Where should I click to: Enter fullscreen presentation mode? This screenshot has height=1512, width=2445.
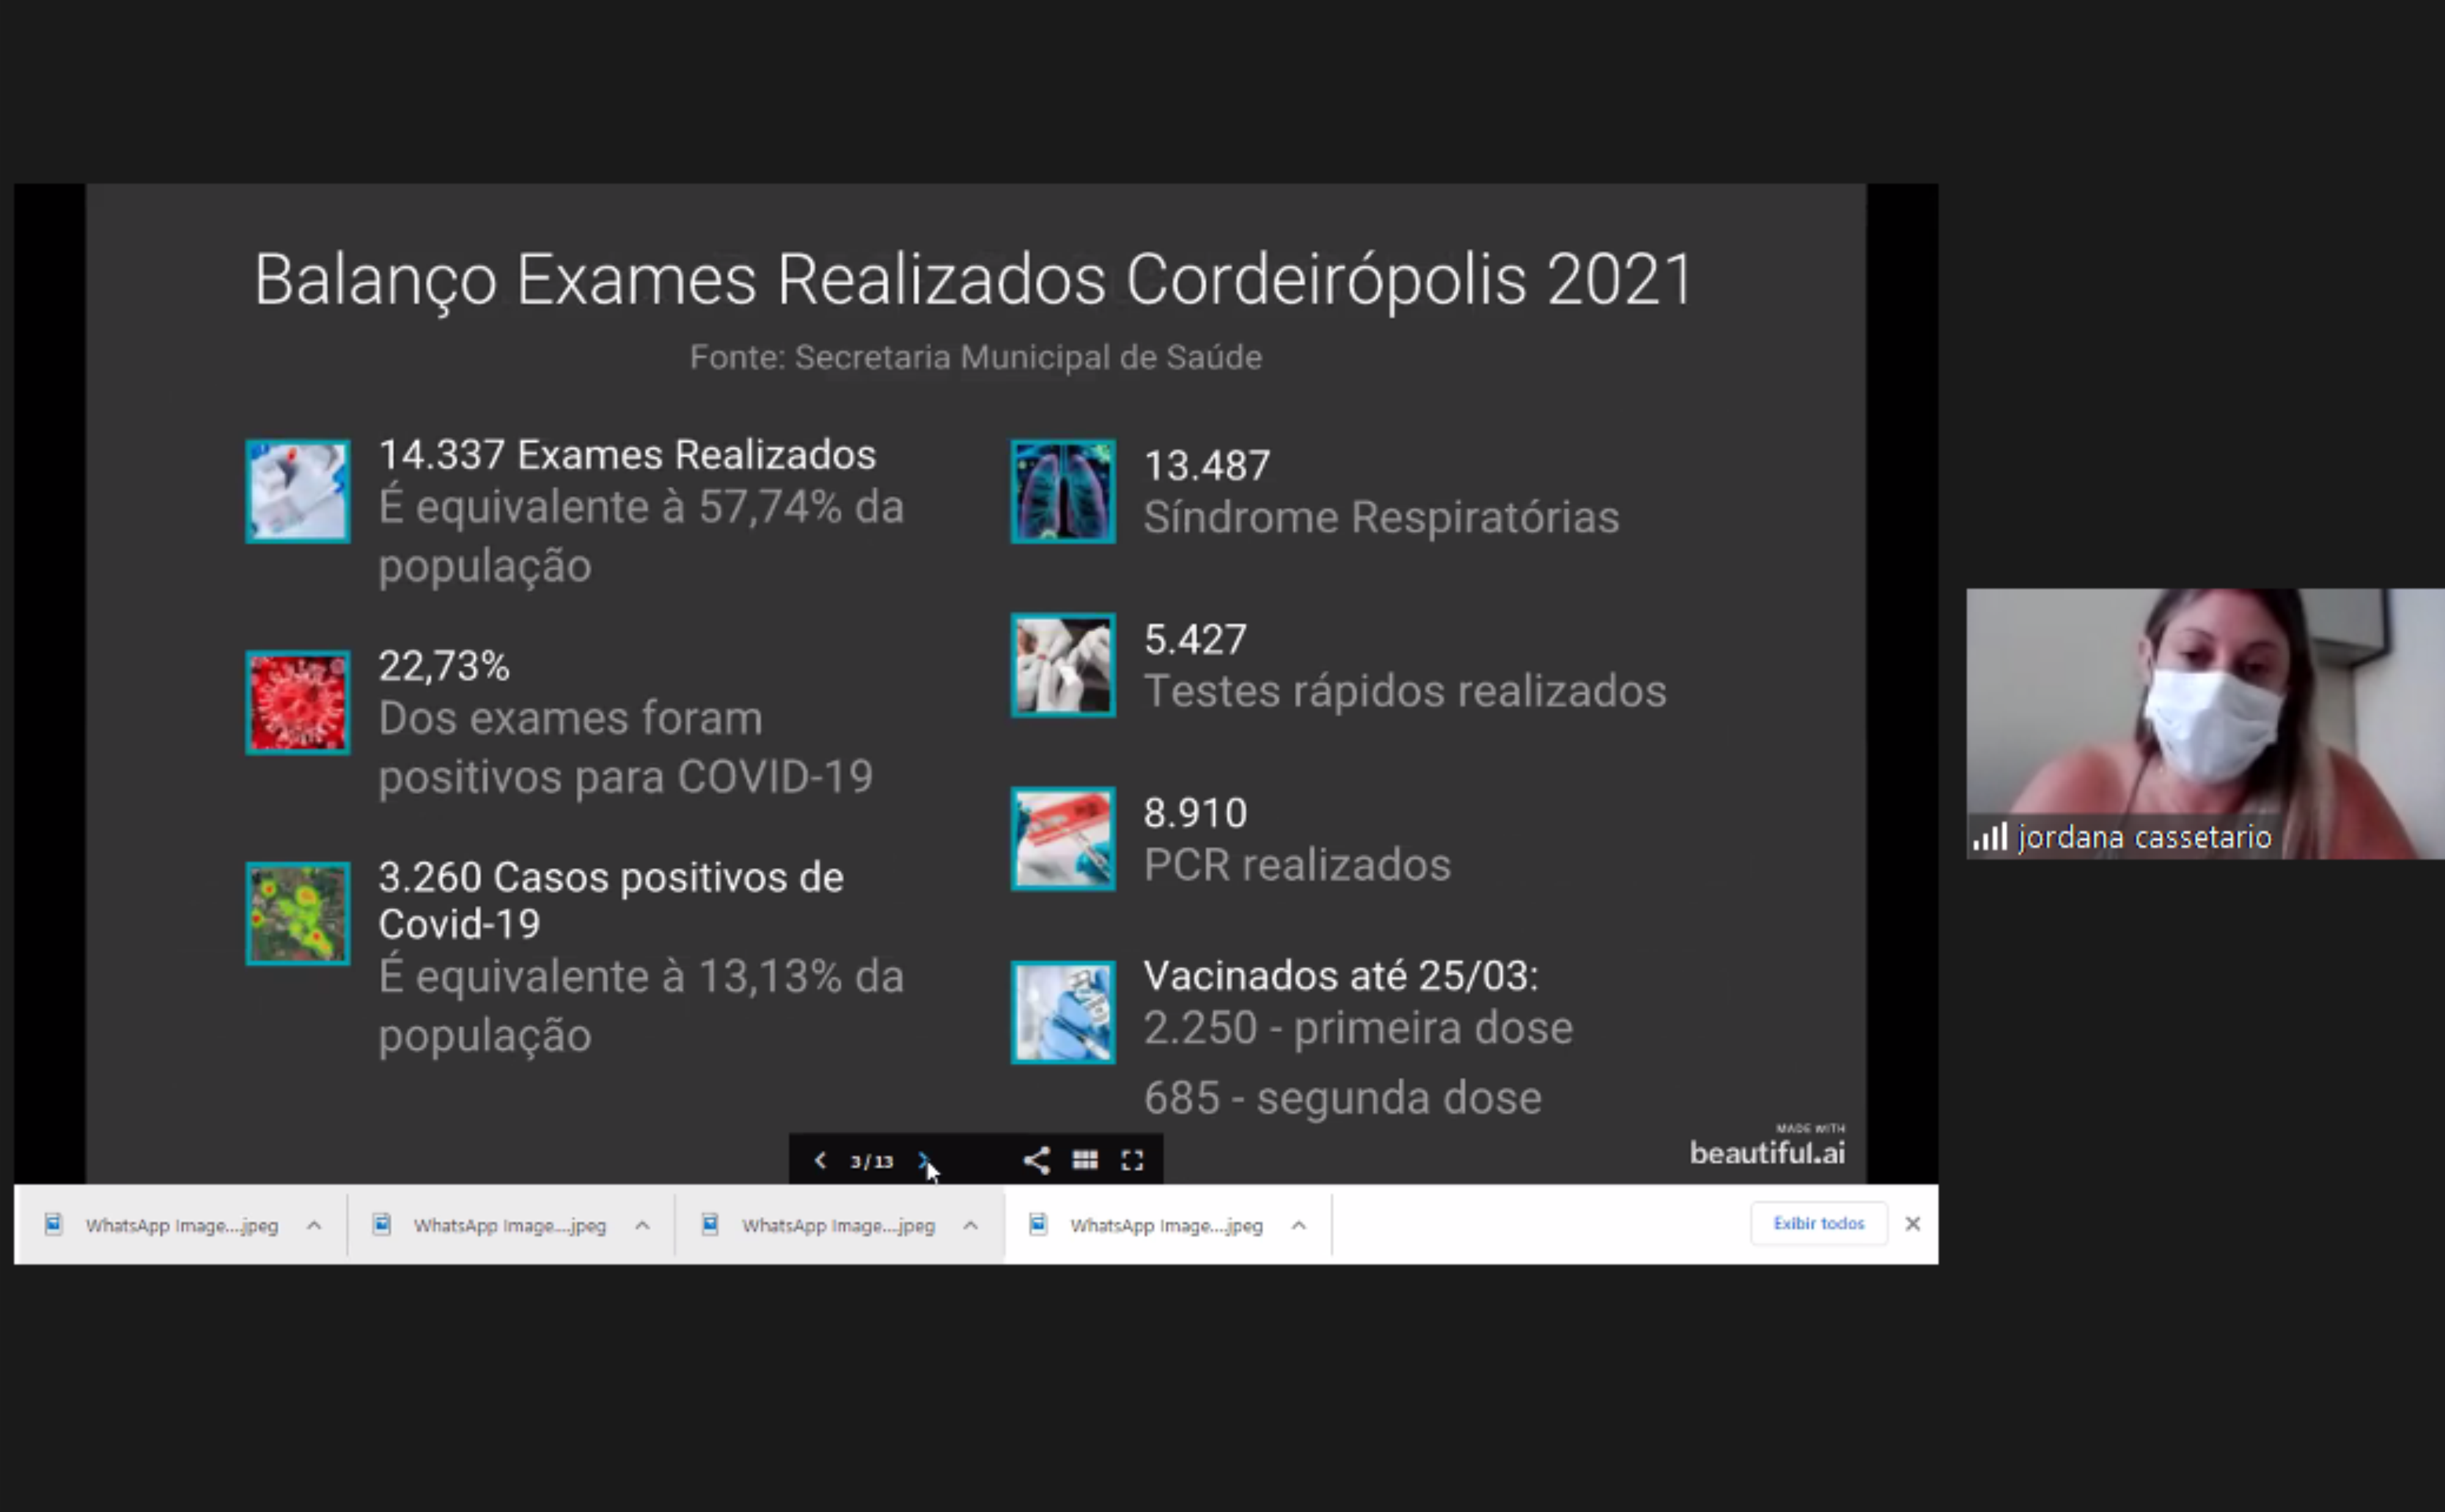click(x=1132, y=1160)
